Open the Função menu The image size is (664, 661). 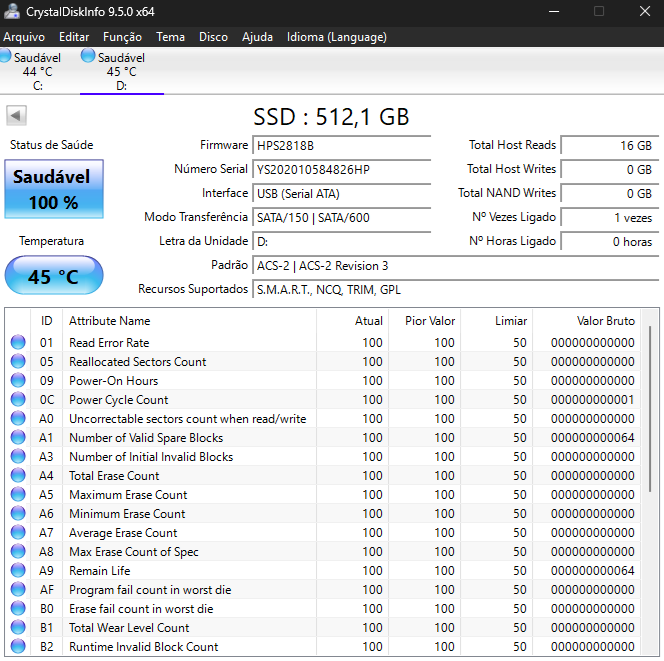tap(122, 37)
